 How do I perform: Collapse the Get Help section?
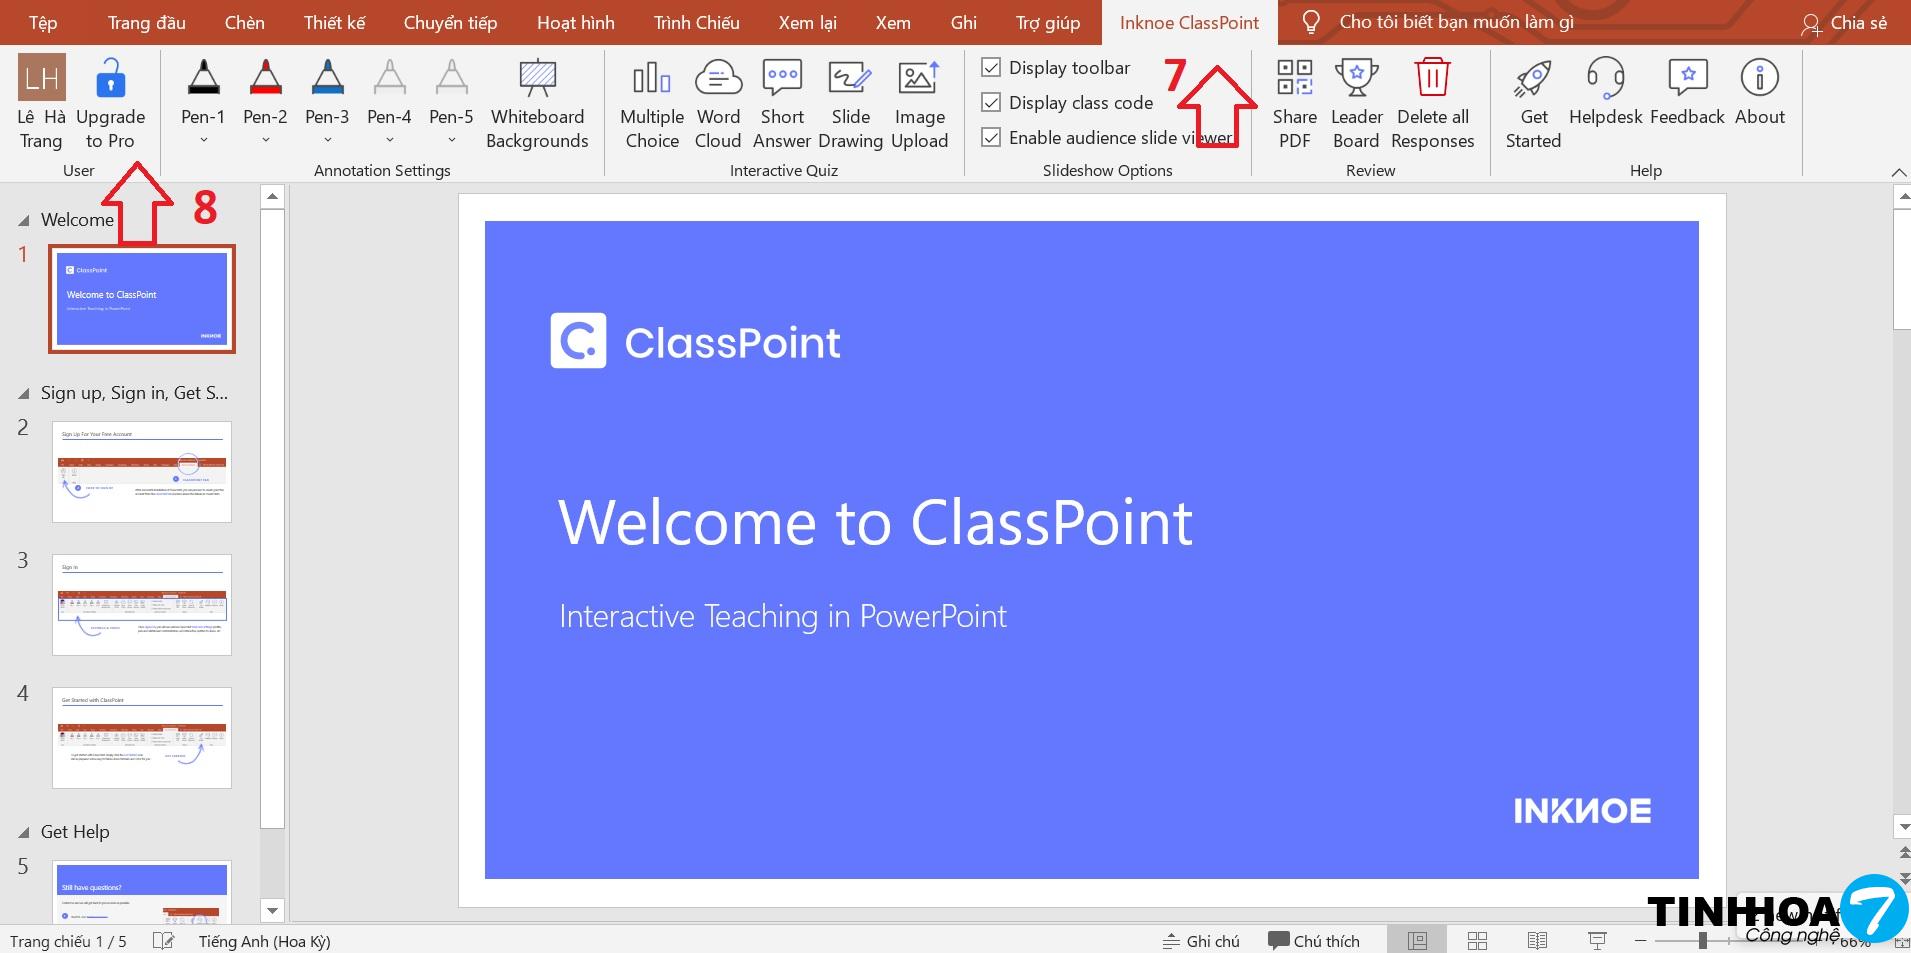tap(24, 833)
